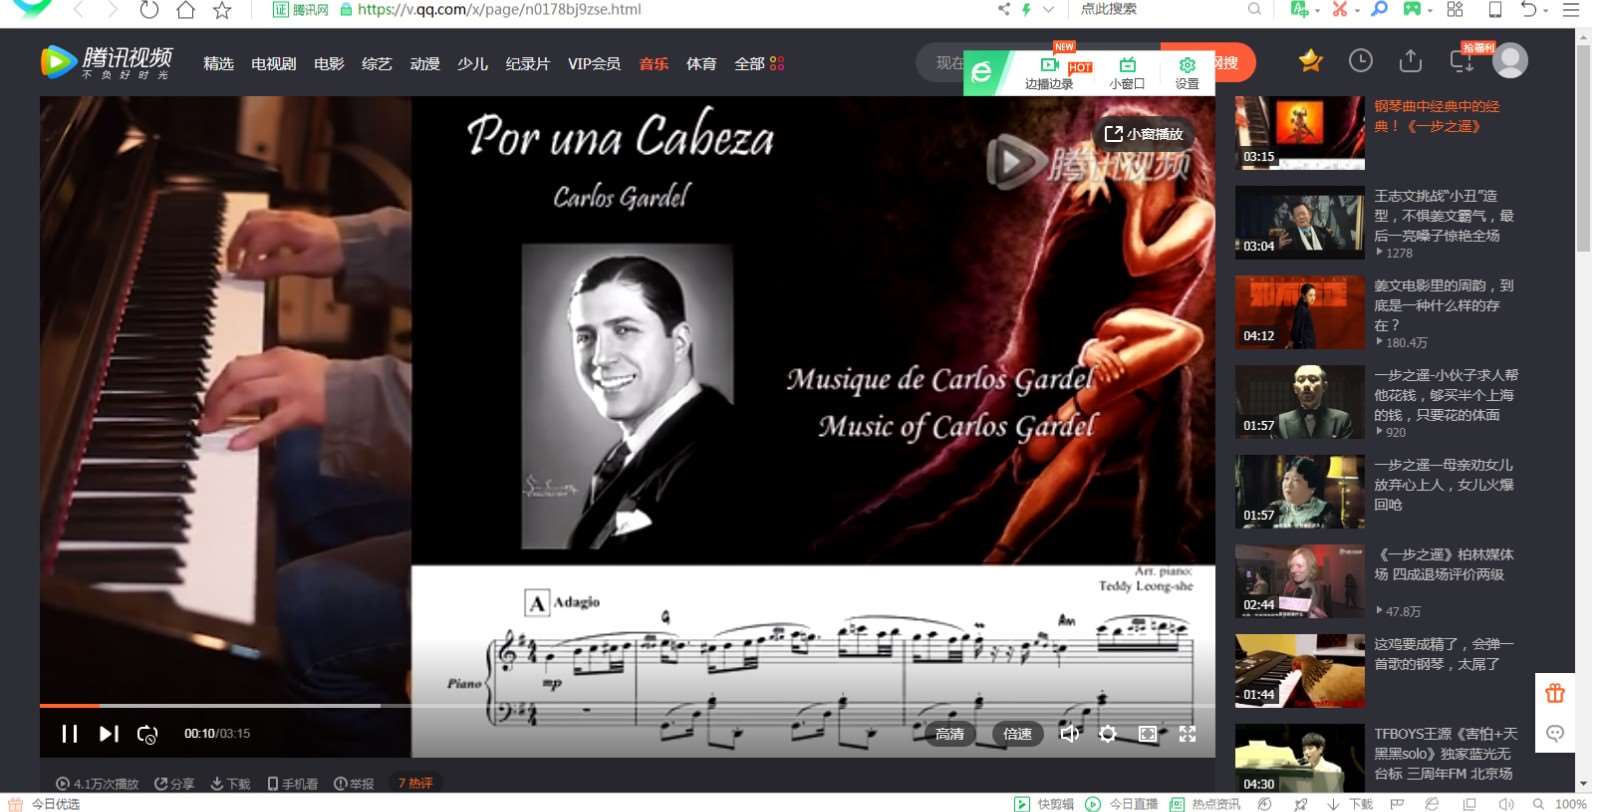Reload the page with refresh icon
Image resolution: width=1600 pixels, height=812 pixels.
[x=149, y=10]
